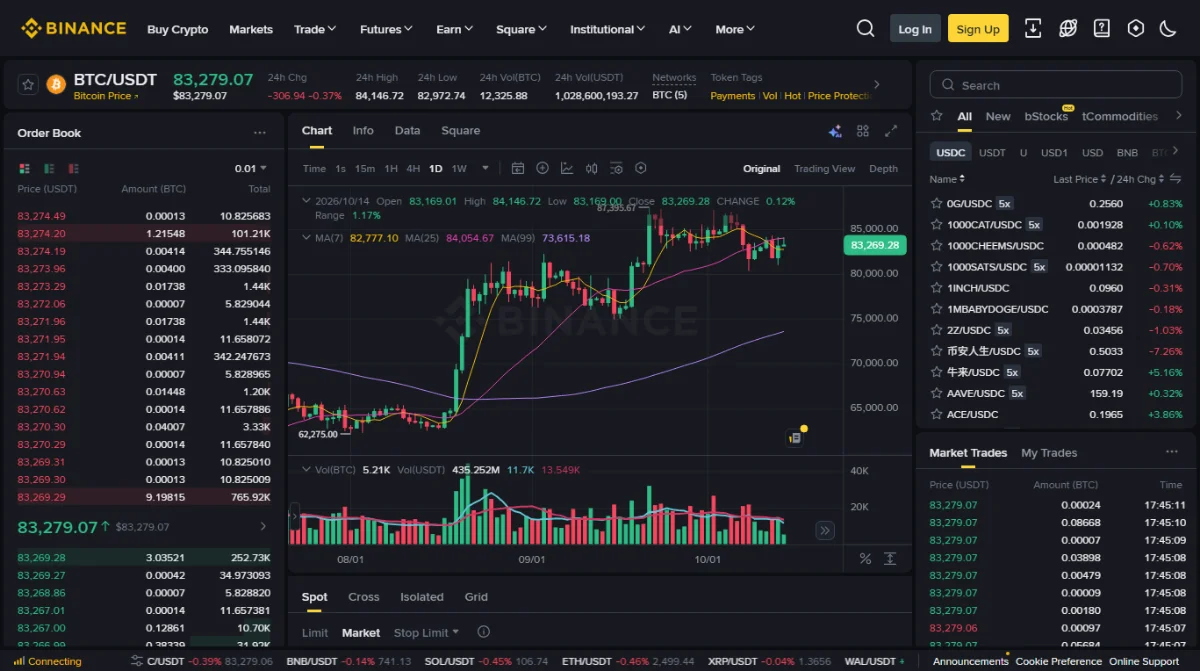Image resolution: width=1200 pixels, height=671 pixels.
Task: Favorite the 0G/USDC pair
Action: [936, 203]
